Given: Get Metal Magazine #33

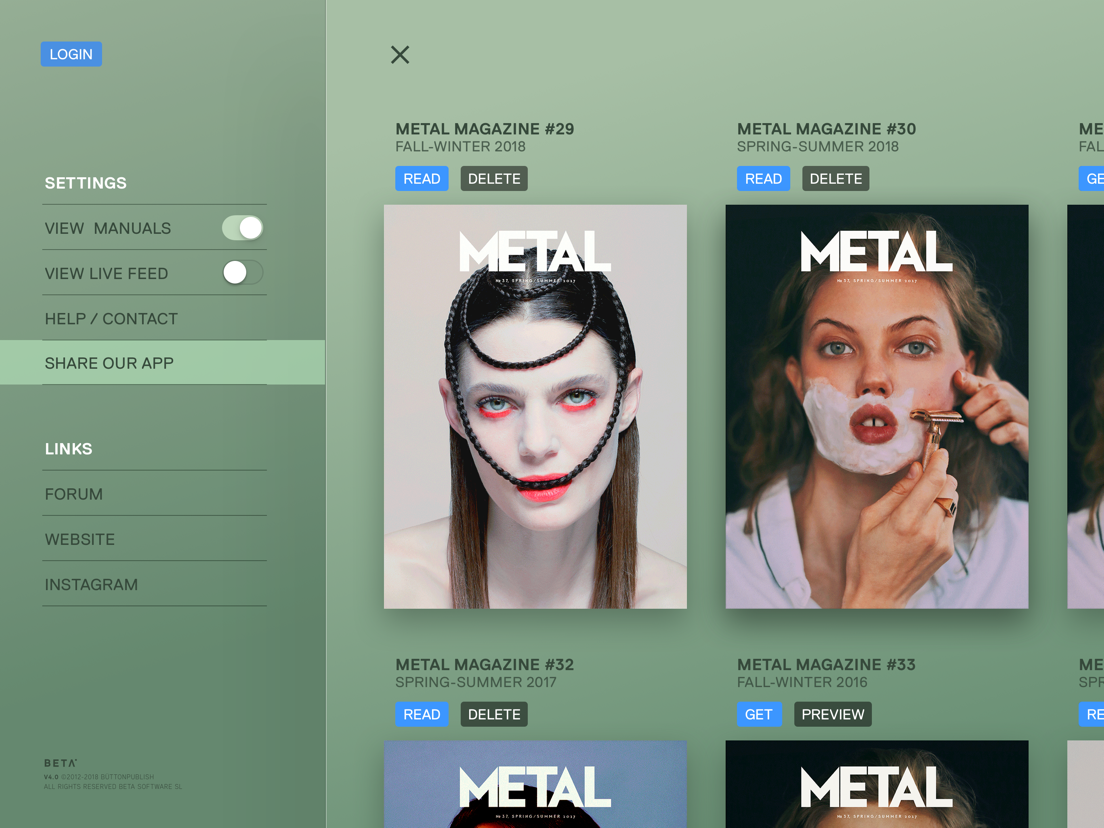Looking at the screenshot, I should pos(759,714).
